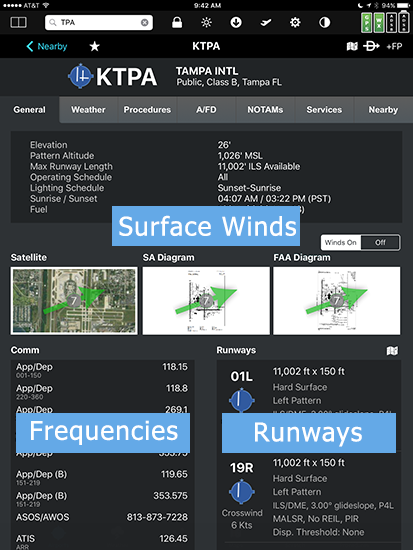This screenshot has width=413, height=550.
Task: Tap the GPS status indicator
Action: 367,22
